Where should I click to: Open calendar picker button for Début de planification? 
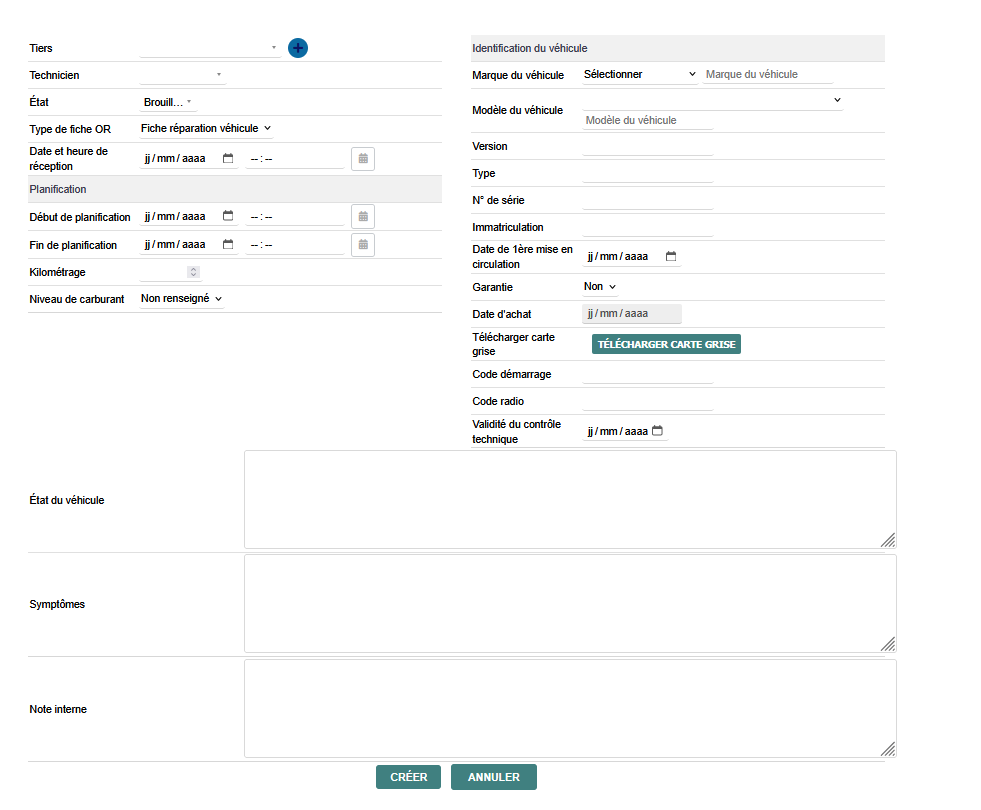click(x=363, y=217)
